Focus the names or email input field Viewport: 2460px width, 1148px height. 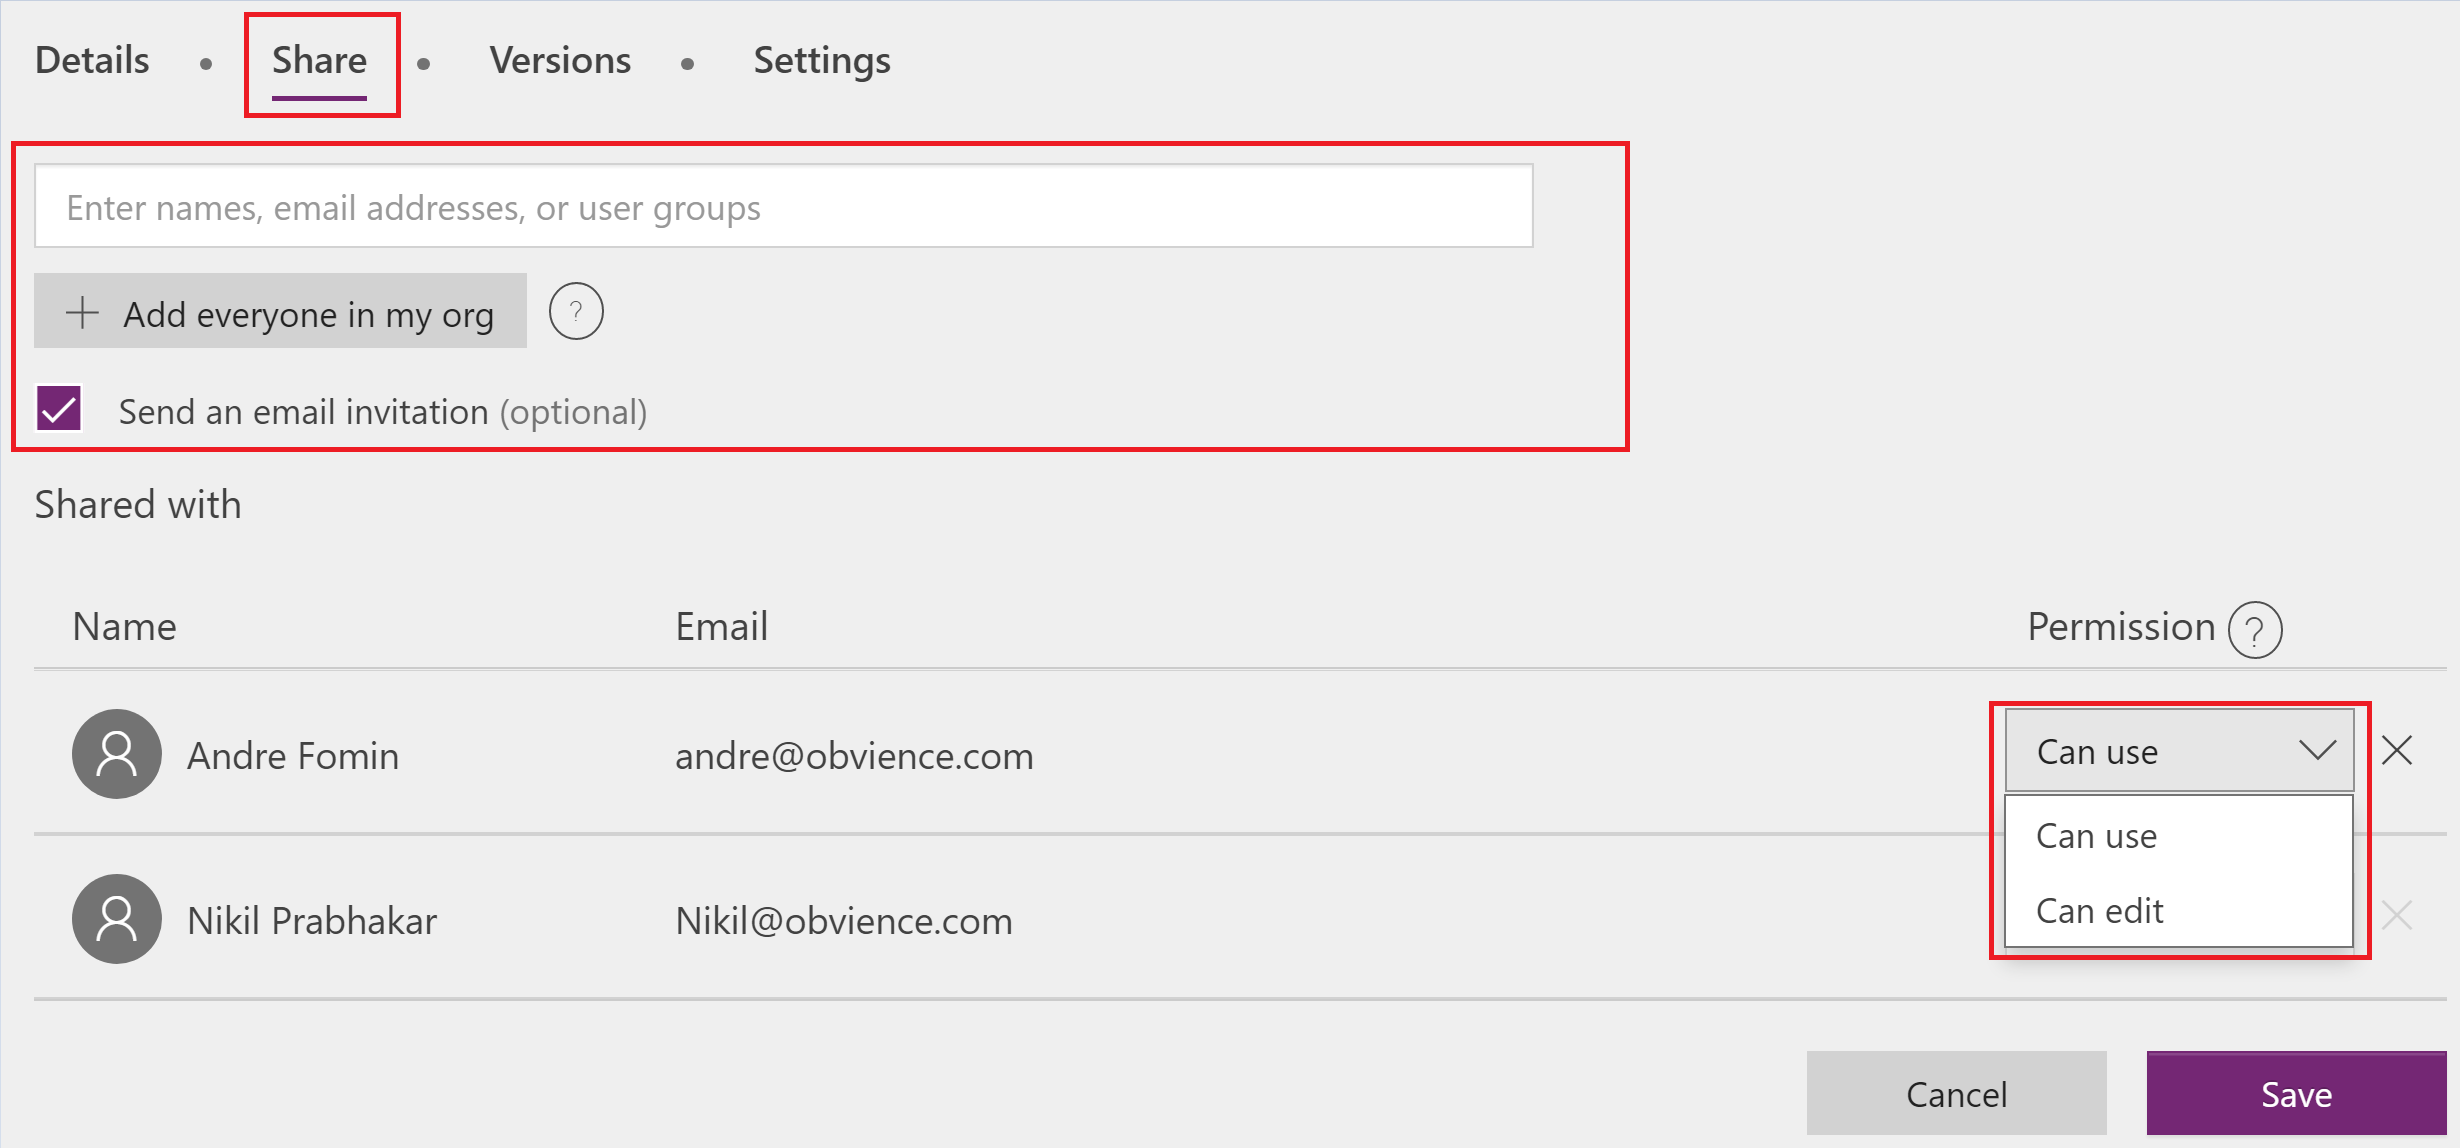click(x=783, y=207)
